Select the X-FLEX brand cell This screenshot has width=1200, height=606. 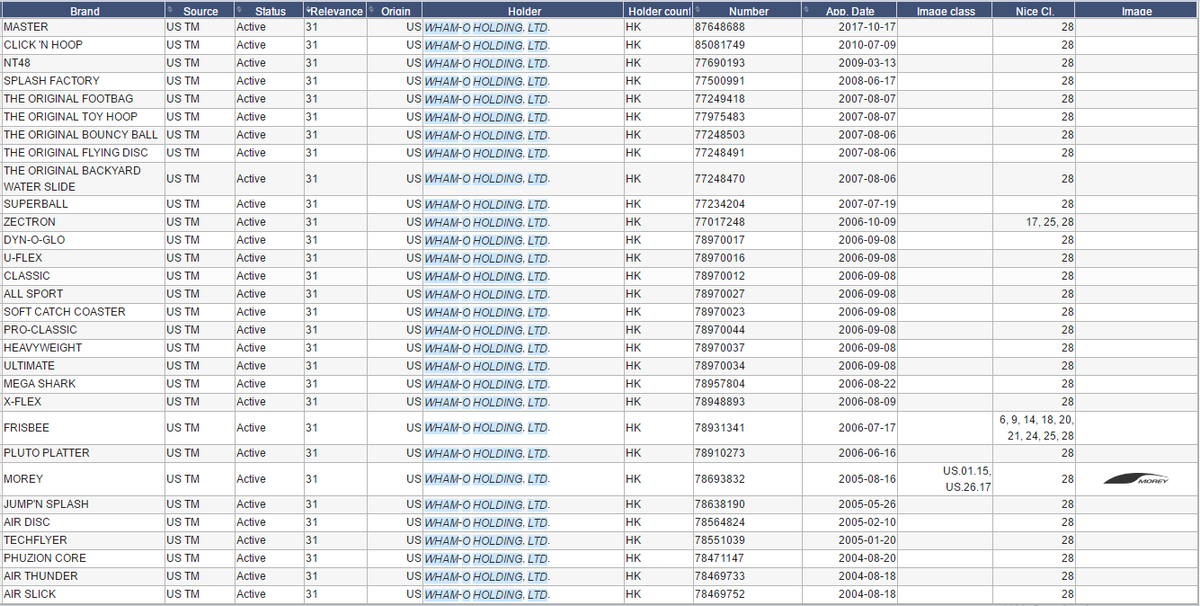coord(83,402)
